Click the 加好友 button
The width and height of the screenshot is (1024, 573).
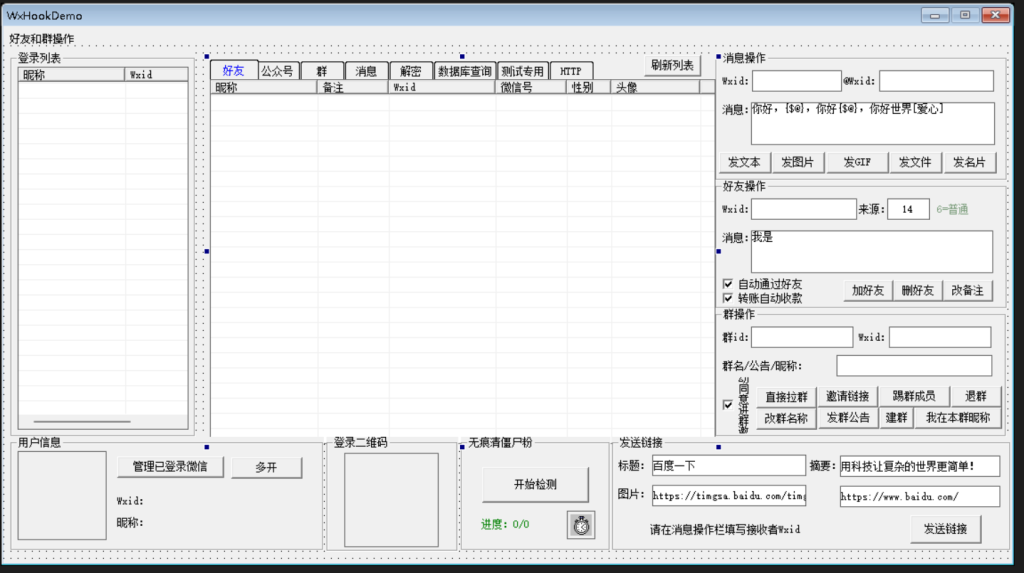(868, 290)
